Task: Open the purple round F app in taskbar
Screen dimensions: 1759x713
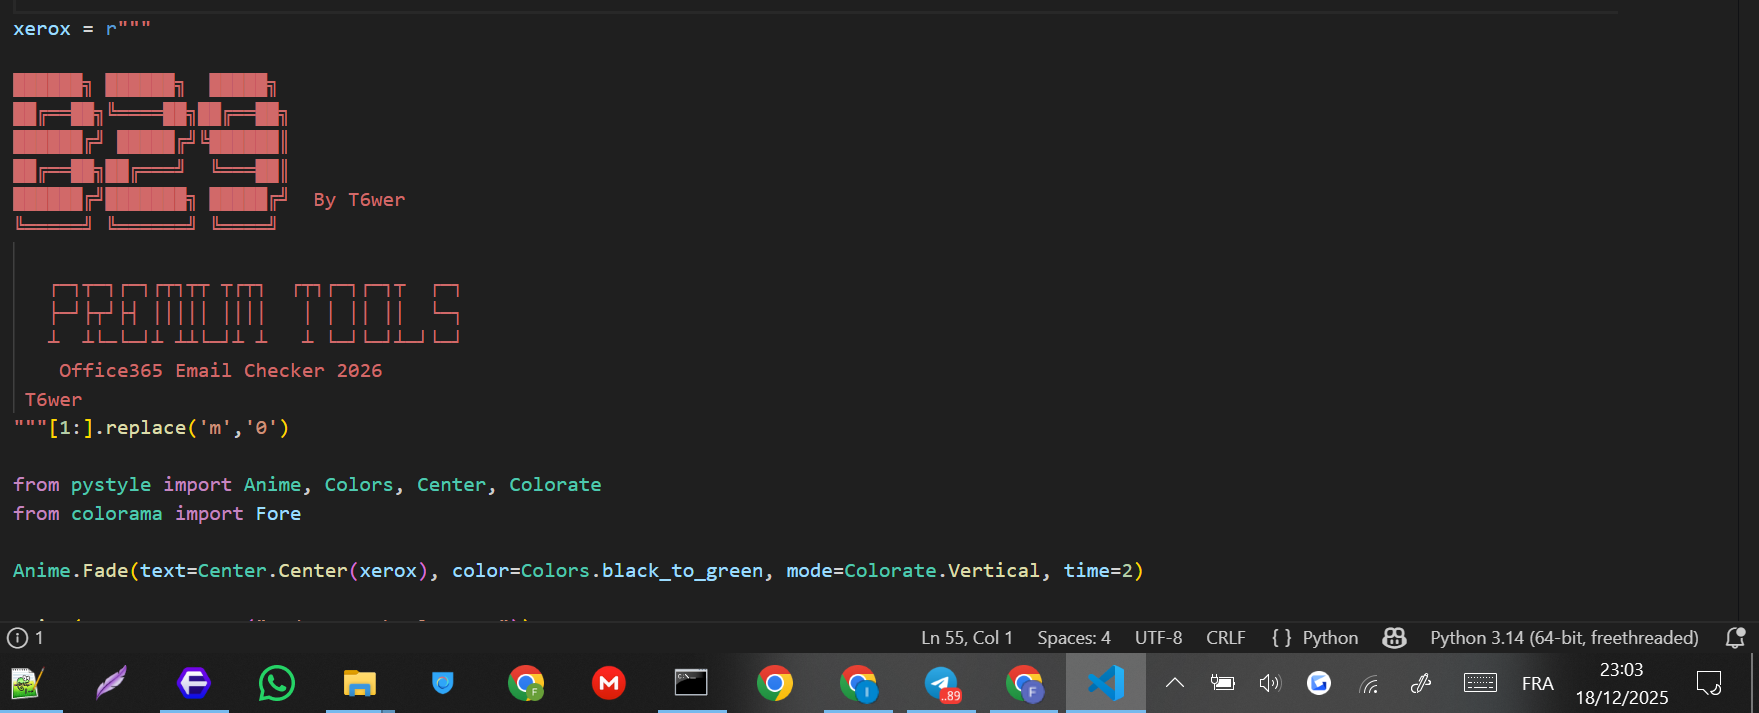Action: 194,684
